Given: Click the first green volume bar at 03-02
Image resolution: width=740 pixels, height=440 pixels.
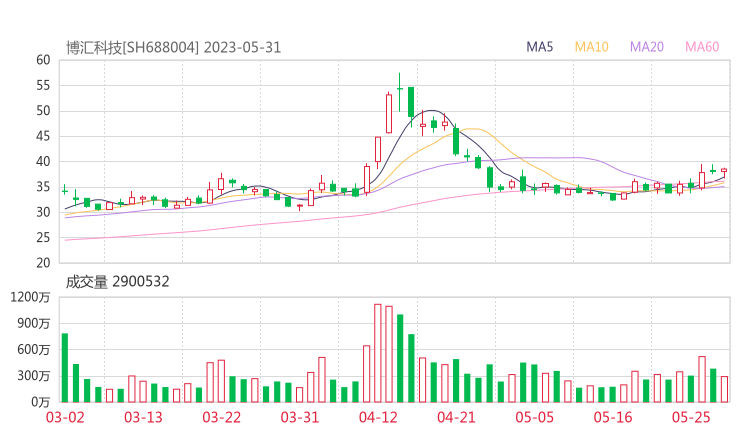Looking at the screenshot, I should (65, 368).
